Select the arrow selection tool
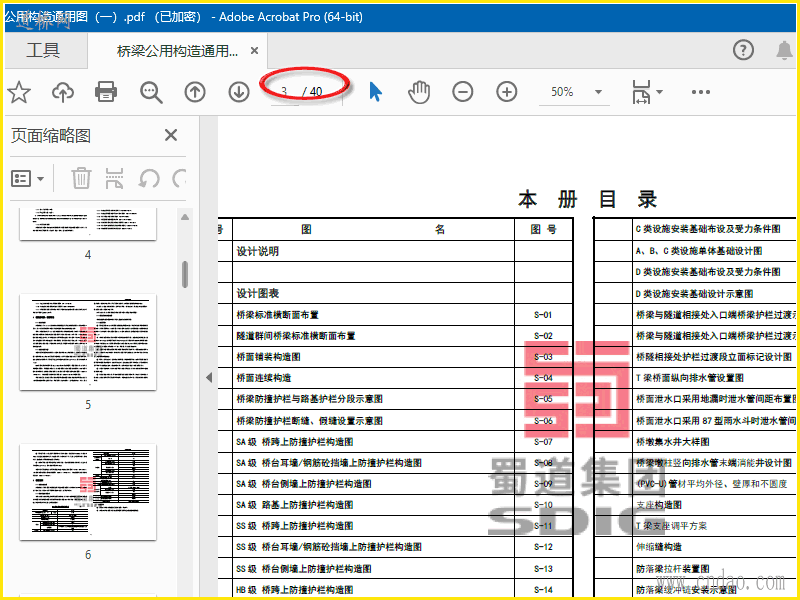 point(376,92)
